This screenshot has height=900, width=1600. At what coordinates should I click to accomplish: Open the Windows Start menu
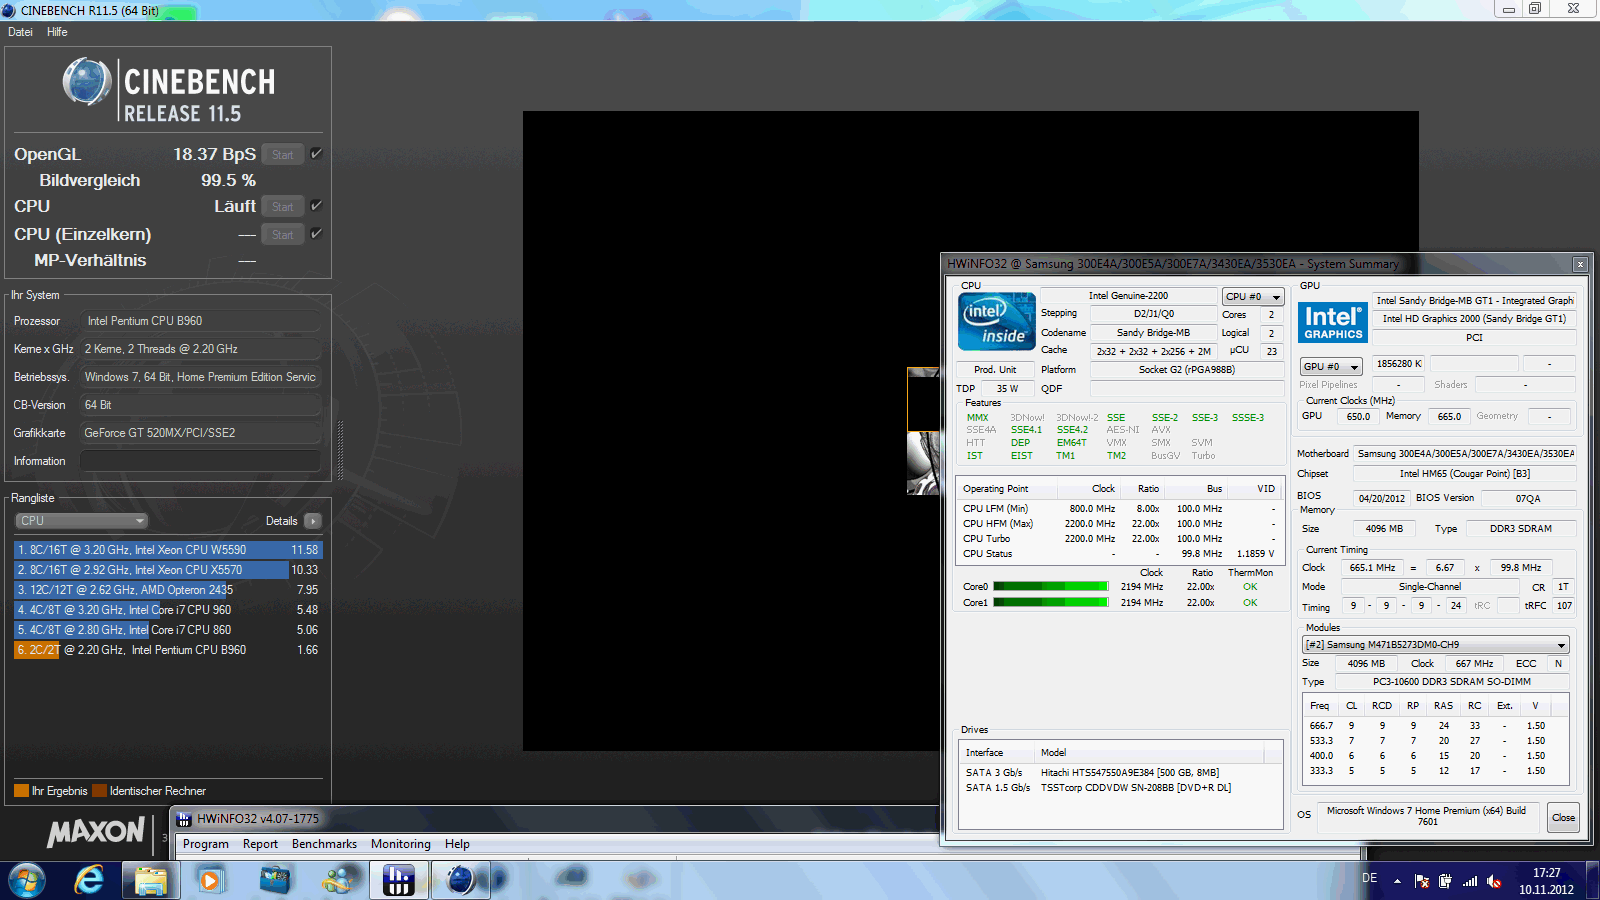(27, 880)
